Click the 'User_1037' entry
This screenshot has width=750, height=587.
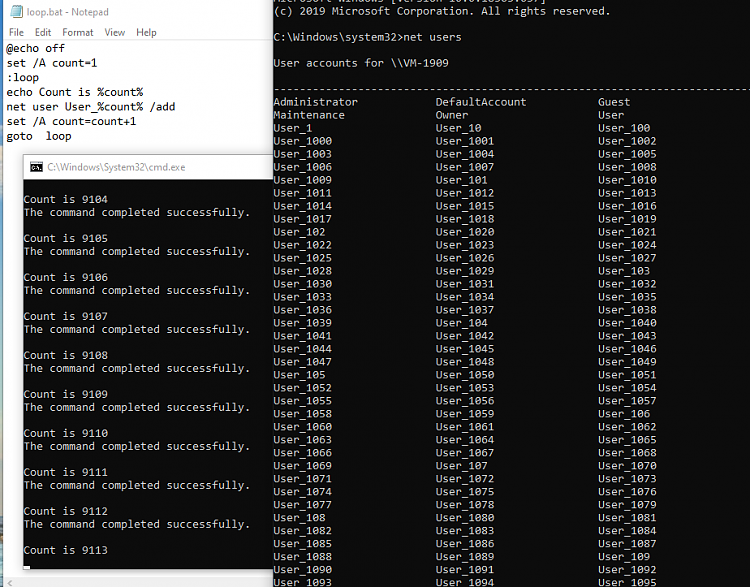click(465, 310)
